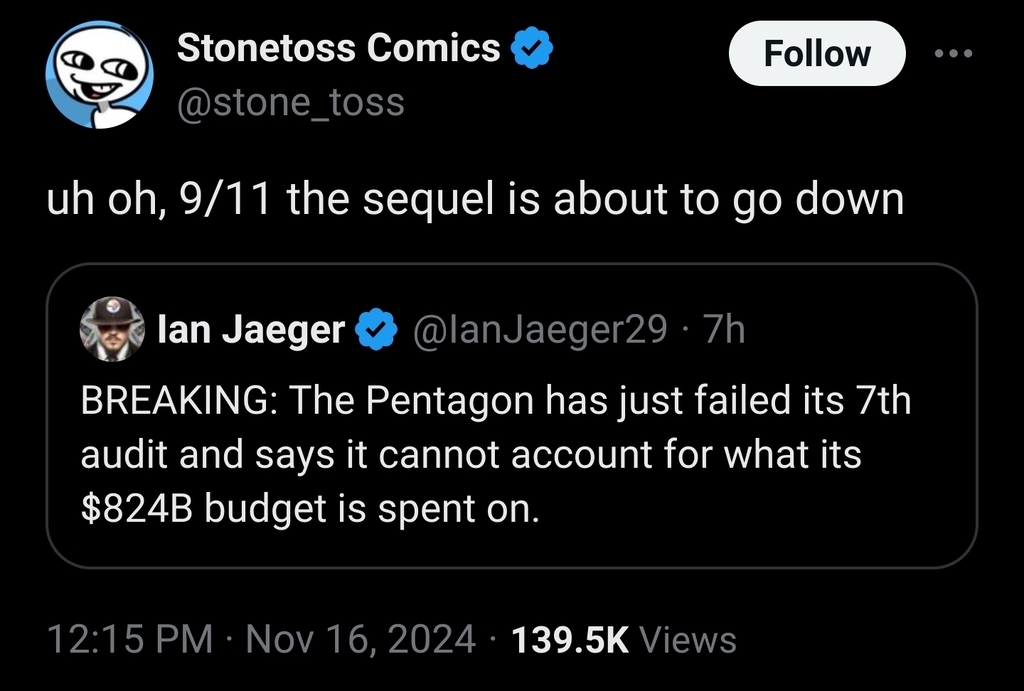The width and height of the screenshot is (1024, 691).
Task: Open the 7h timestamp on quoted tweet
Action: (724, 329)
